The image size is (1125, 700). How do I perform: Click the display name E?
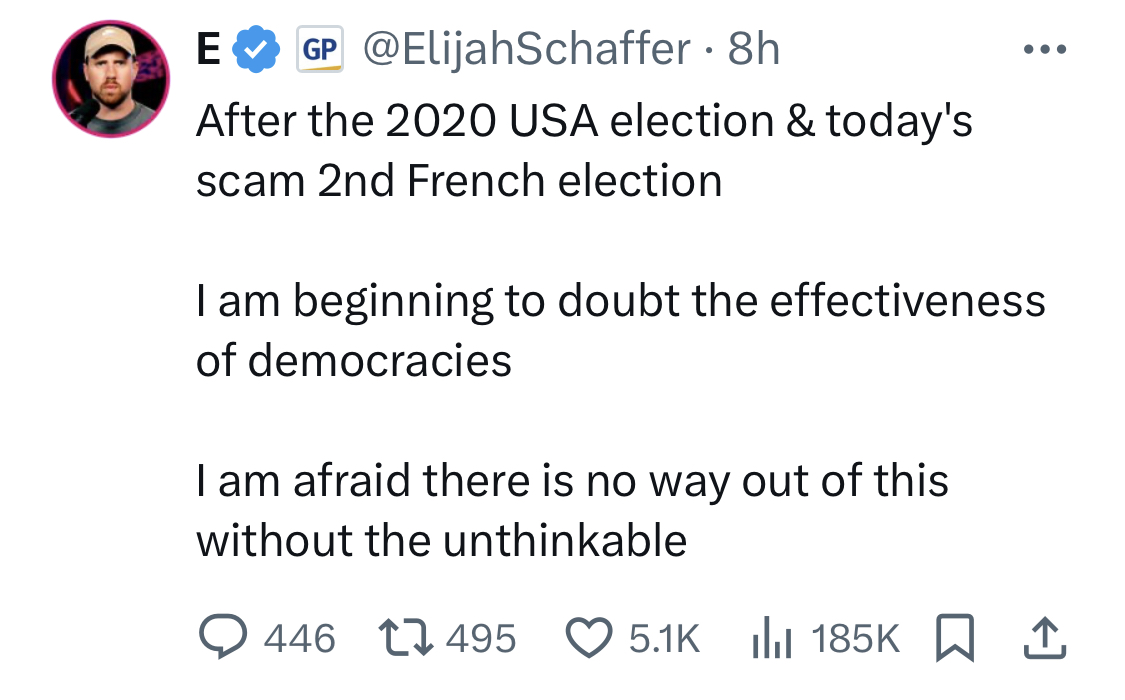tap(208, 49)
